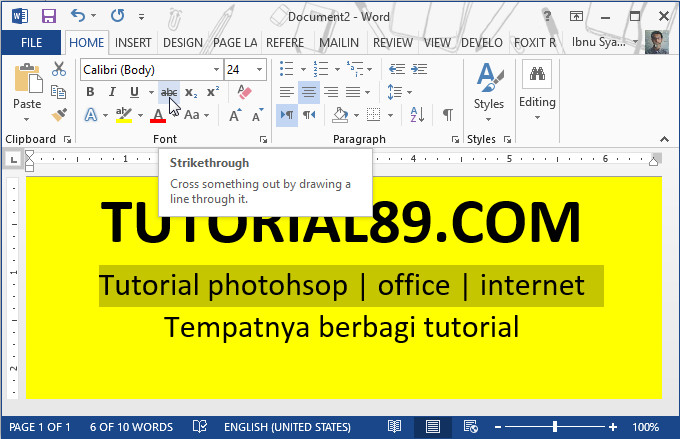Click the Save icon in quick access toolbar

[x=49, y=16]
